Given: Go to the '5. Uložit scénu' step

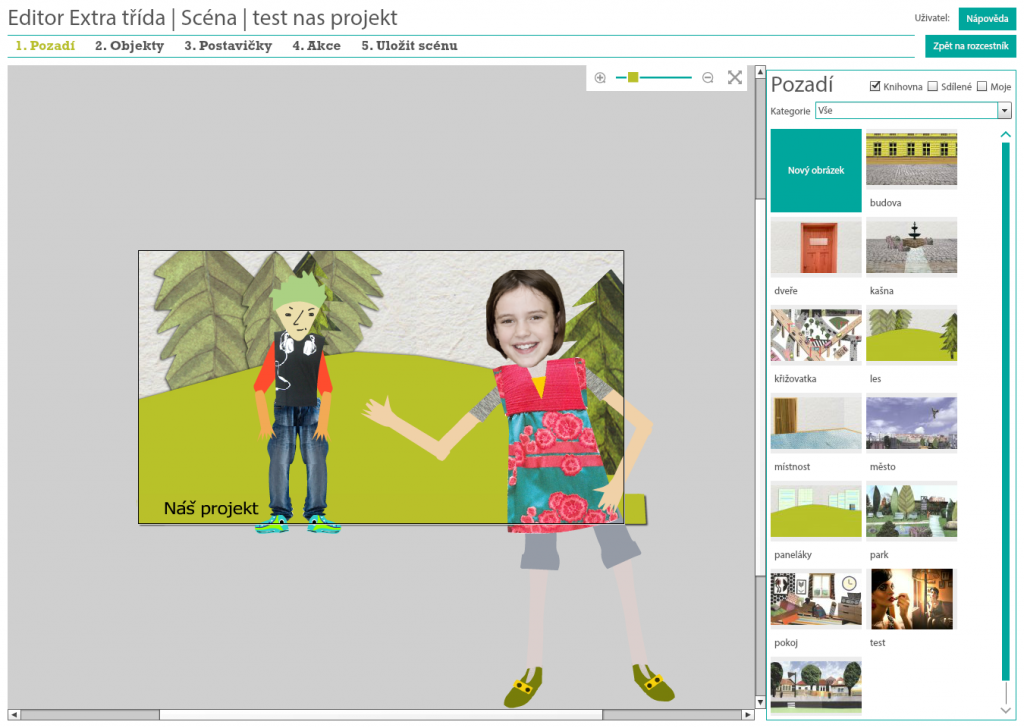Looking at the screenshot, I should coord(409,46).
